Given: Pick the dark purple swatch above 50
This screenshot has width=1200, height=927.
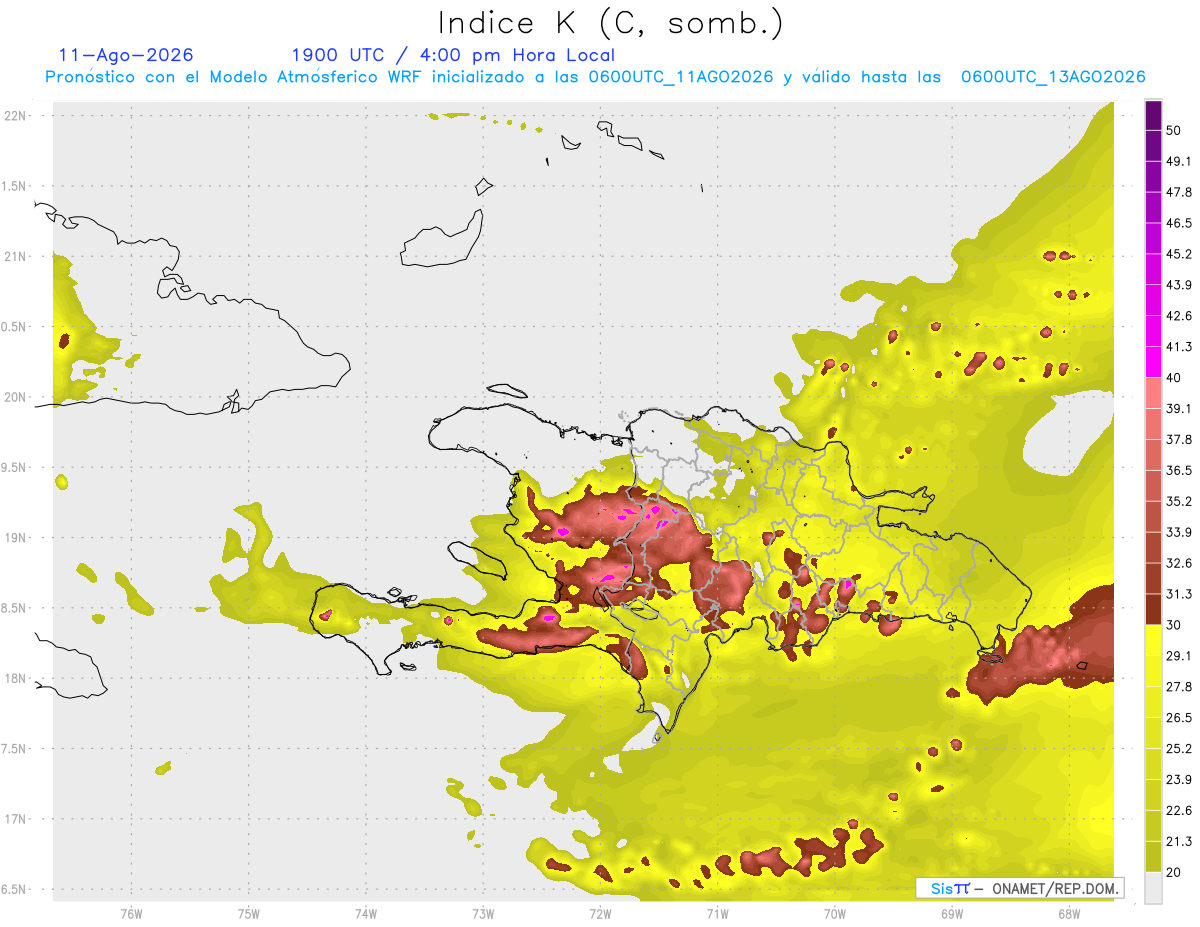Looking at the screenshot, I should click(1153, 115).
